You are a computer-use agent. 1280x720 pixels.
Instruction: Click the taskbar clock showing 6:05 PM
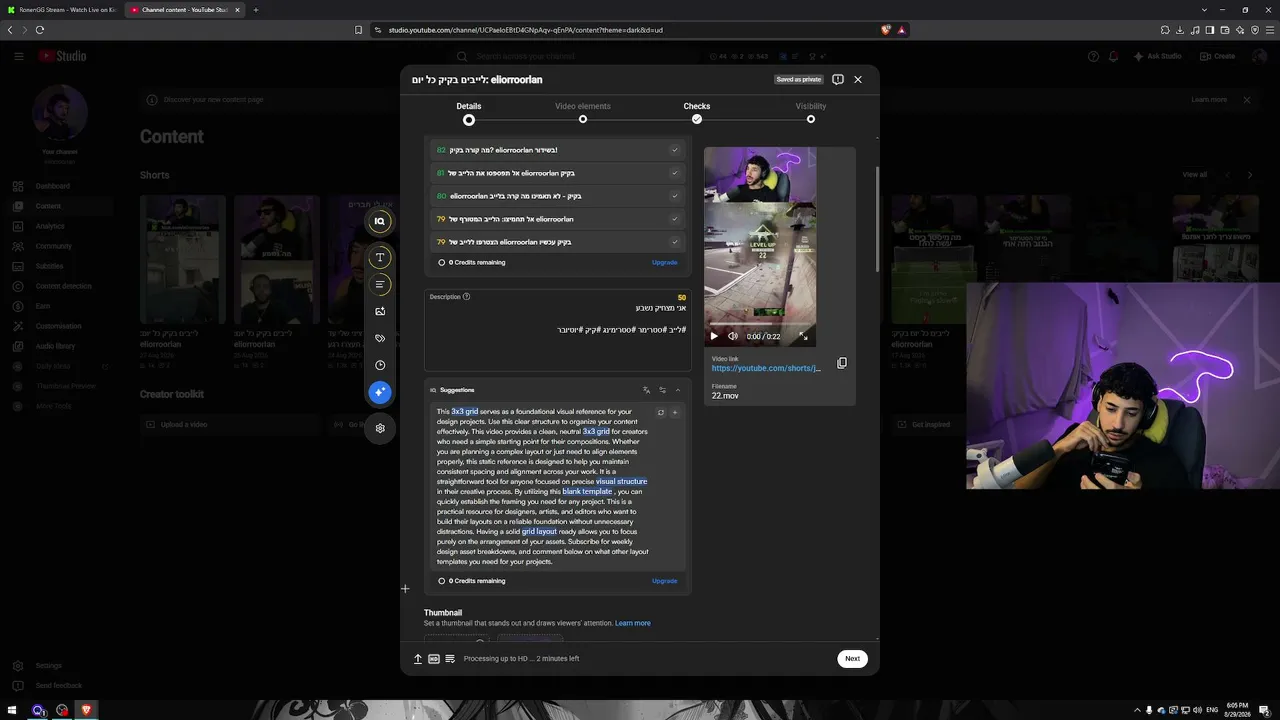click(x=1240, y=710)
